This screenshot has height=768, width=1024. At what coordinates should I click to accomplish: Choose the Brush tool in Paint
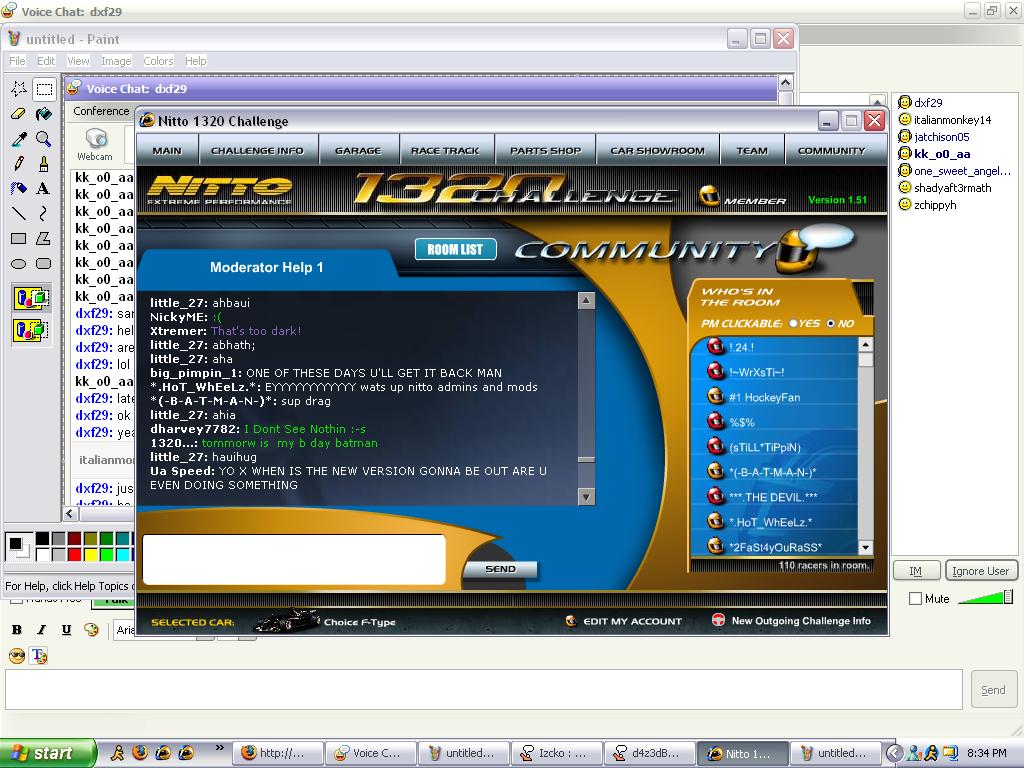[44, 163]
